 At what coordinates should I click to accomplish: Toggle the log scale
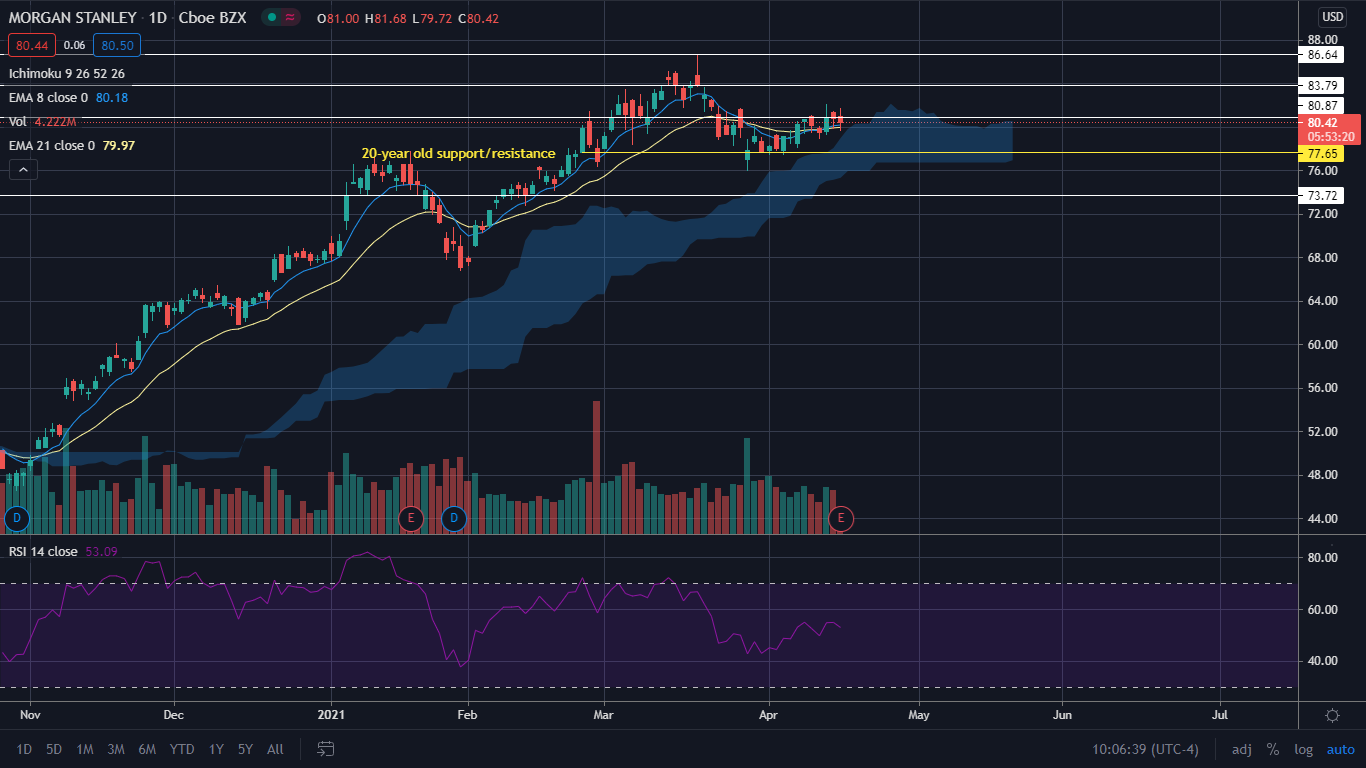click(x=1303, y=749)
